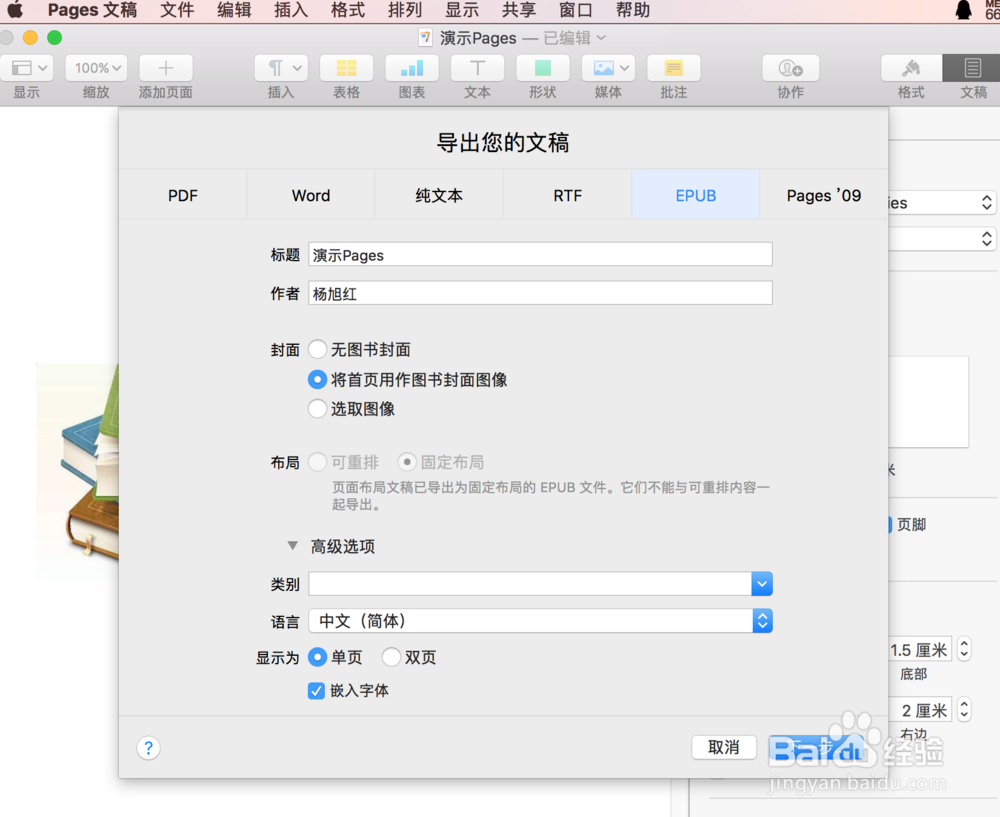Increase bottom margin with the 2 厘米 stepper
This screenshot has height=817, width=1000.
(963, 704)
